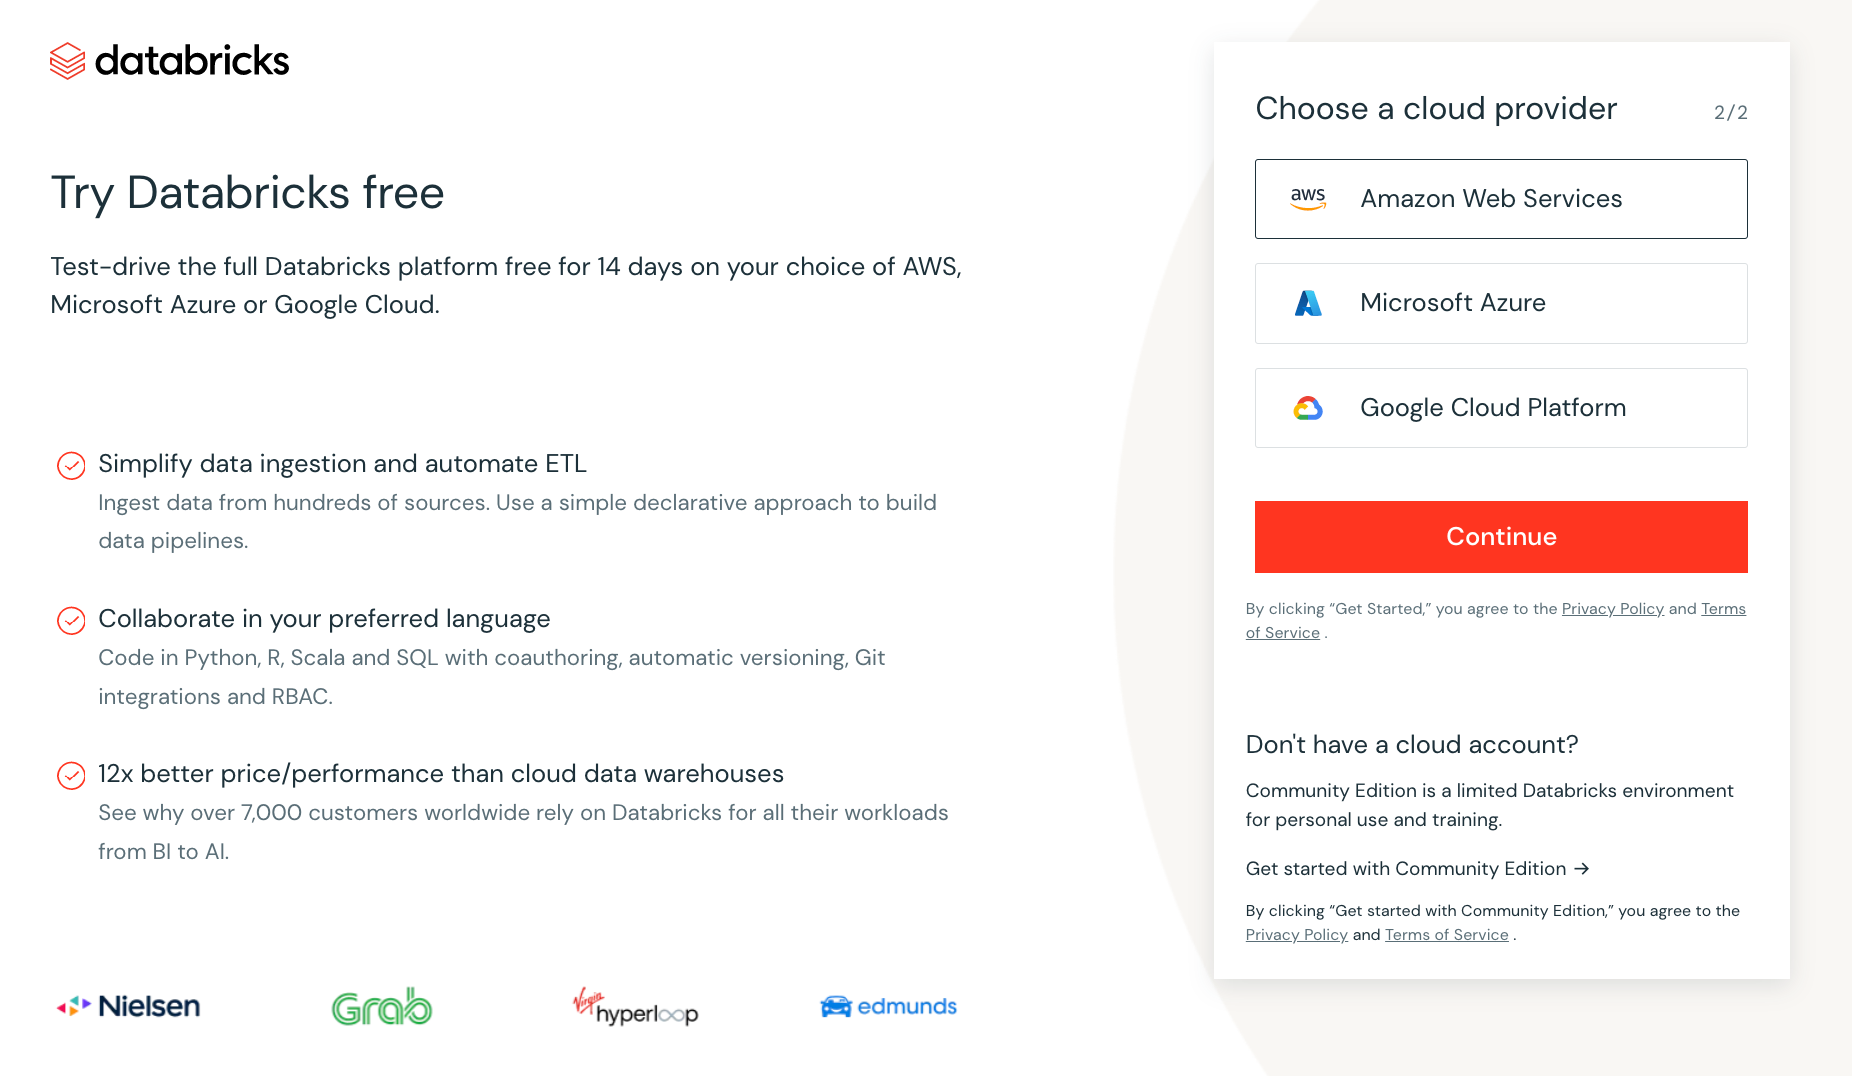This screenshot has width=1852, height=1076.
Task: Choose the Microsoft Azure option
Action: 1500,303
